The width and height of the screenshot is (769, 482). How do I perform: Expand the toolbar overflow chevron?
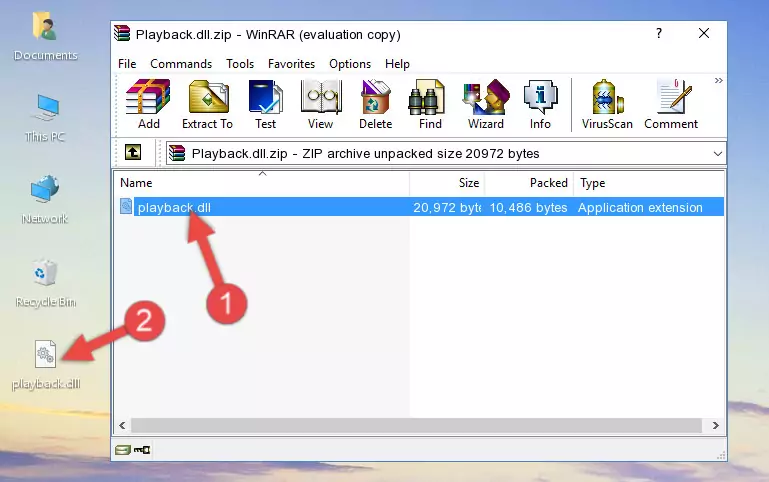point(718,80)
